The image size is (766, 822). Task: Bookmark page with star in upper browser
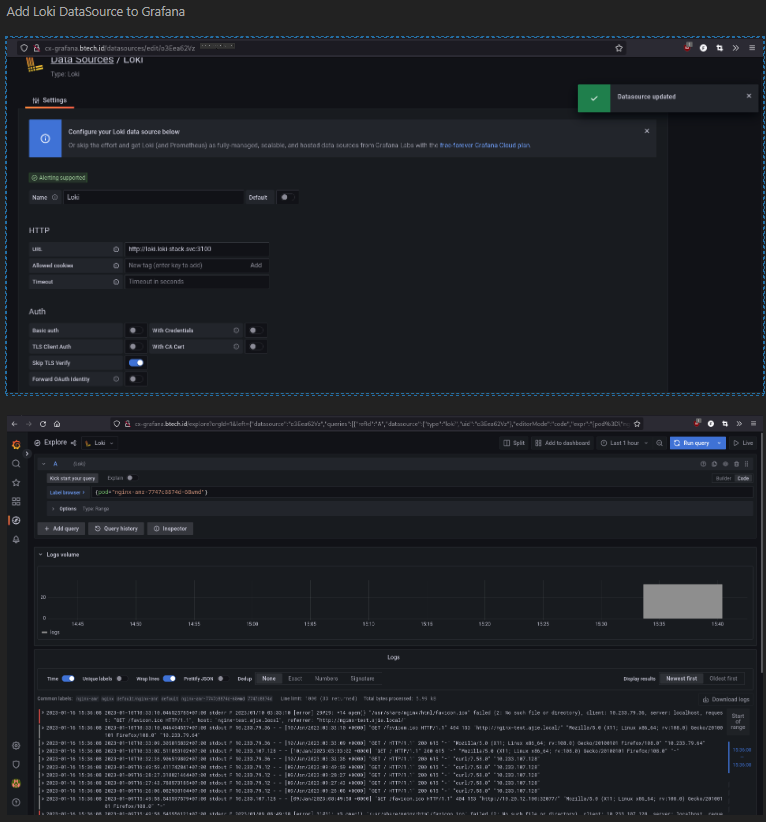[x=619, y=48]
